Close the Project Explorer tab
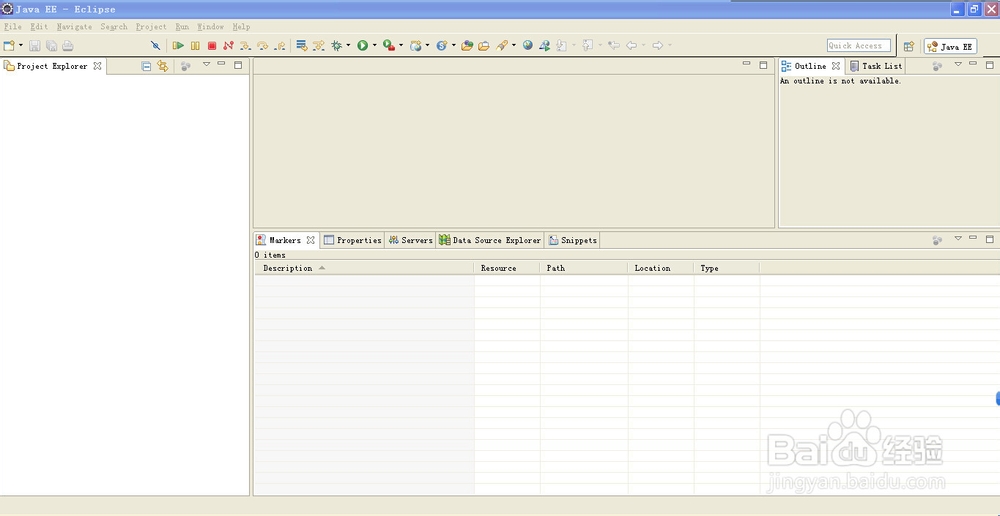The image size is (1000, 516). (98, 66)
